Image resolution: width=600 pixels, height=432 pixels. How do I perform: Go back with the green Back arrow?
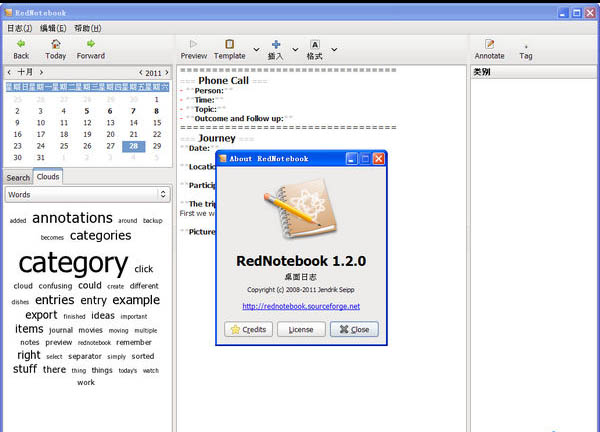21,49
